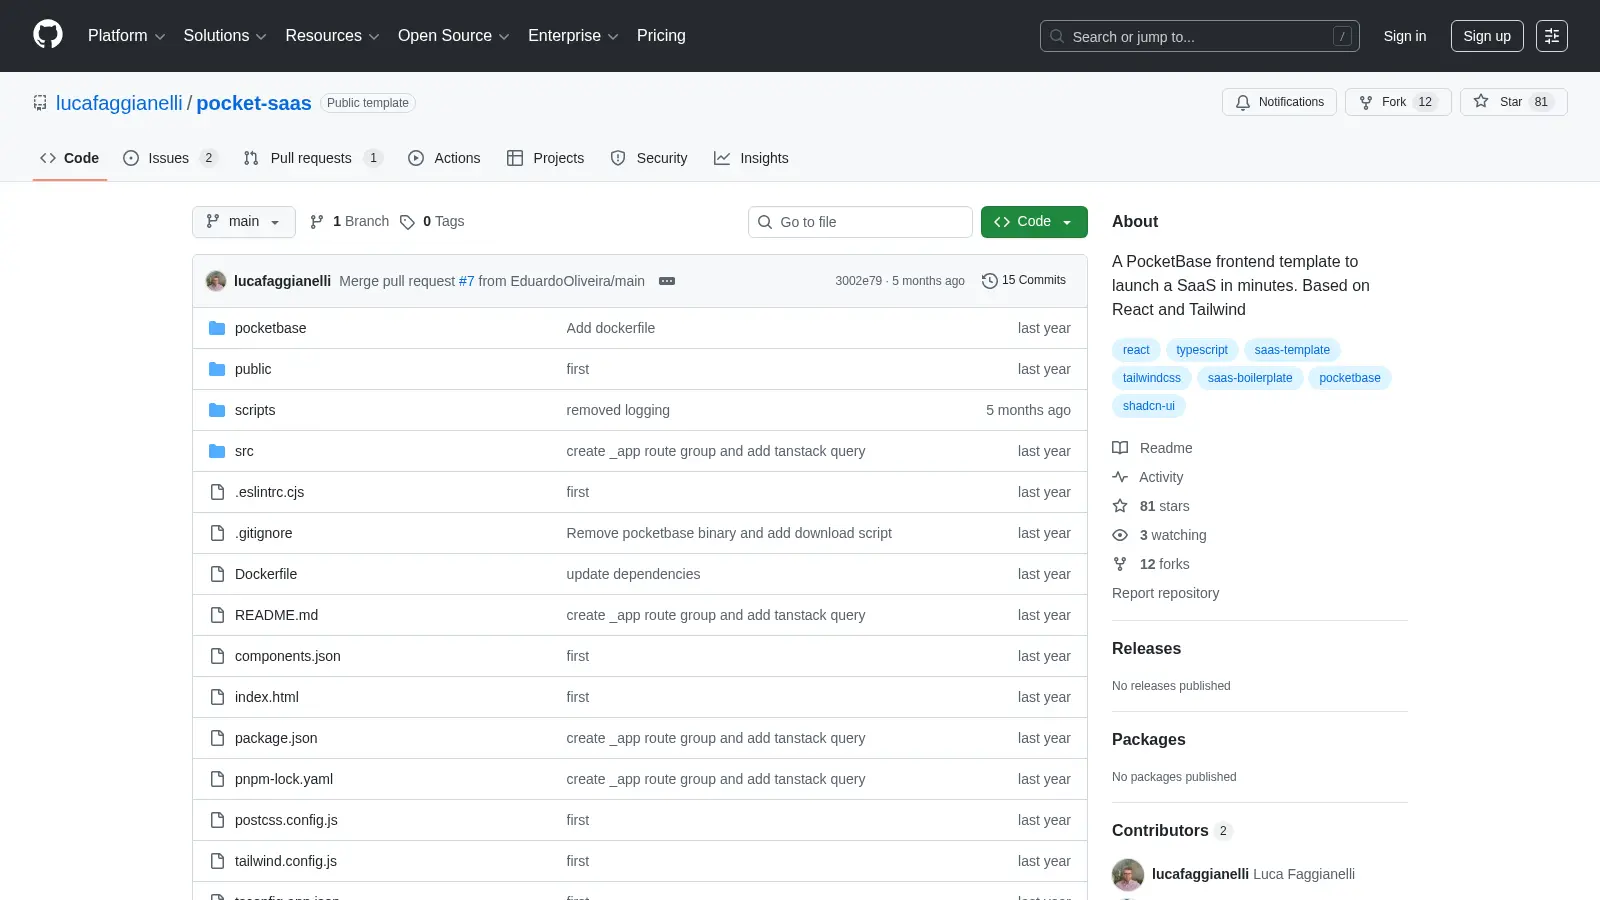Select the shadcn-ui topic tag
This screenshot has width=1600, height=900.
tap(1149, 406)
